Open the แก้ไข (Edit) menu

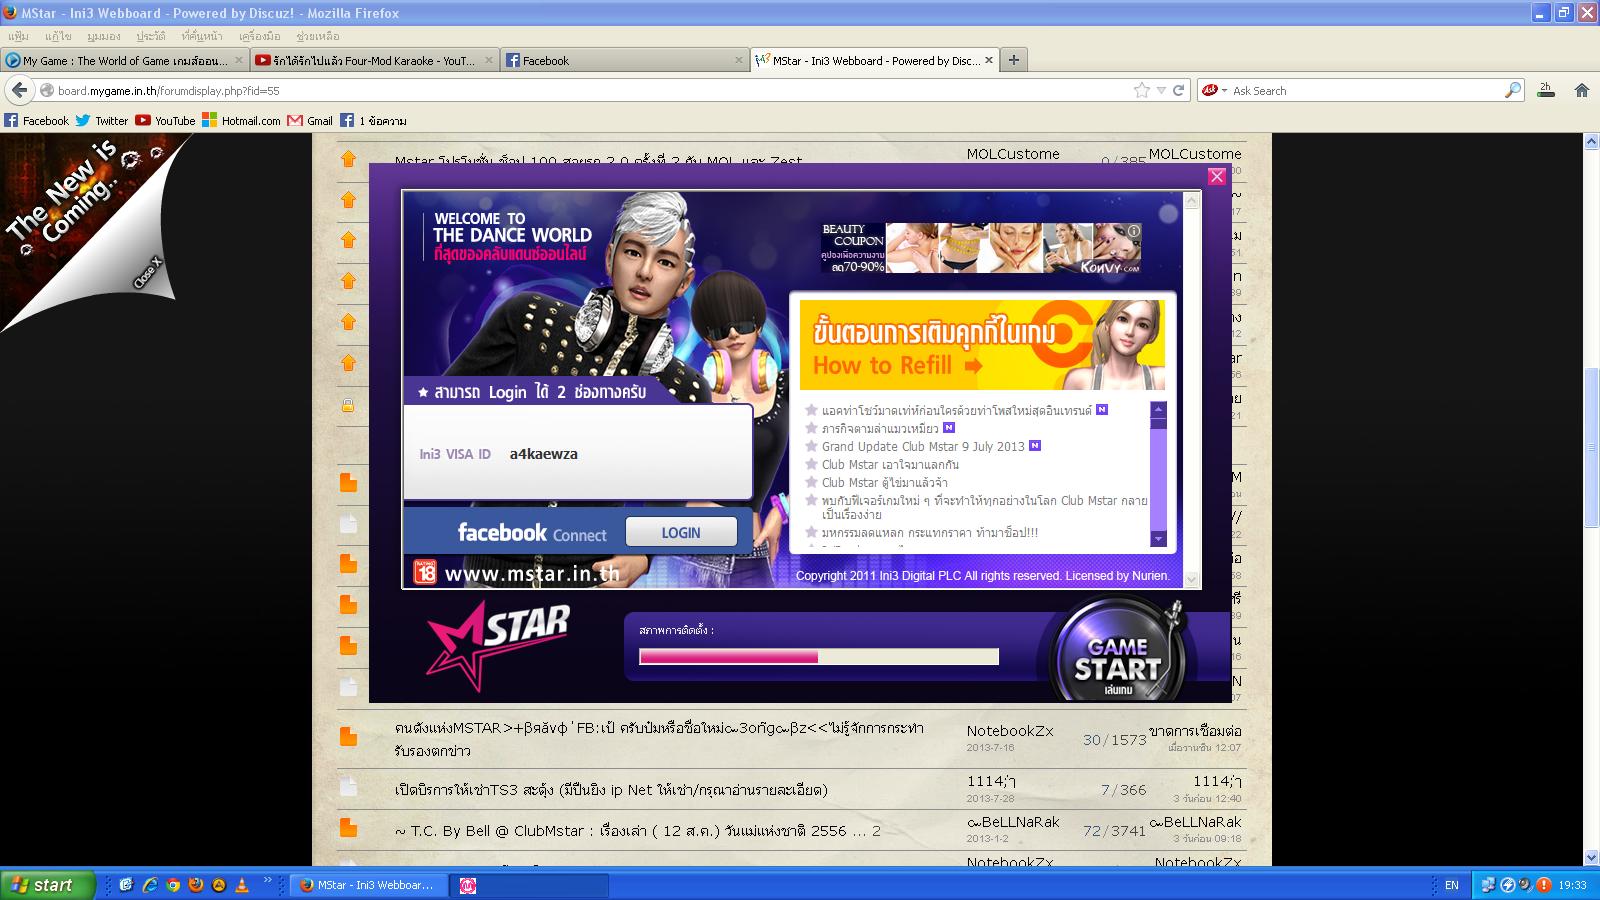58,36
